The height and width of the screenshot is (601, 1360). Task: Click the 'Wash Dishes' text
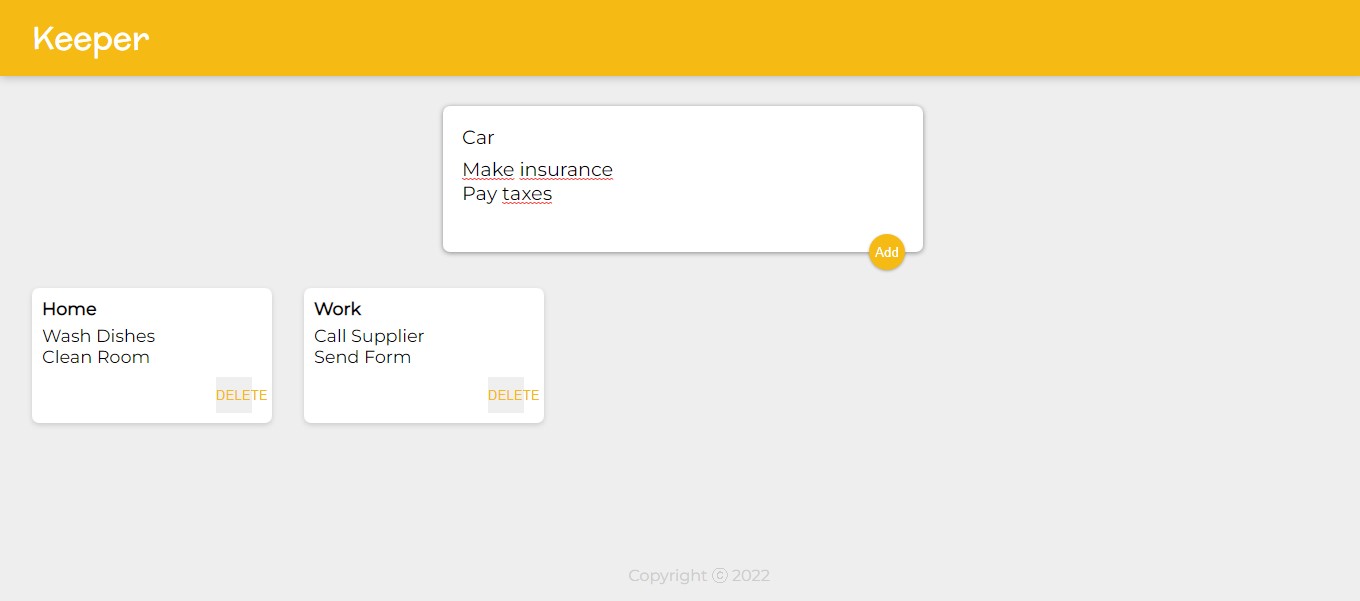click(x=98, y=336)
